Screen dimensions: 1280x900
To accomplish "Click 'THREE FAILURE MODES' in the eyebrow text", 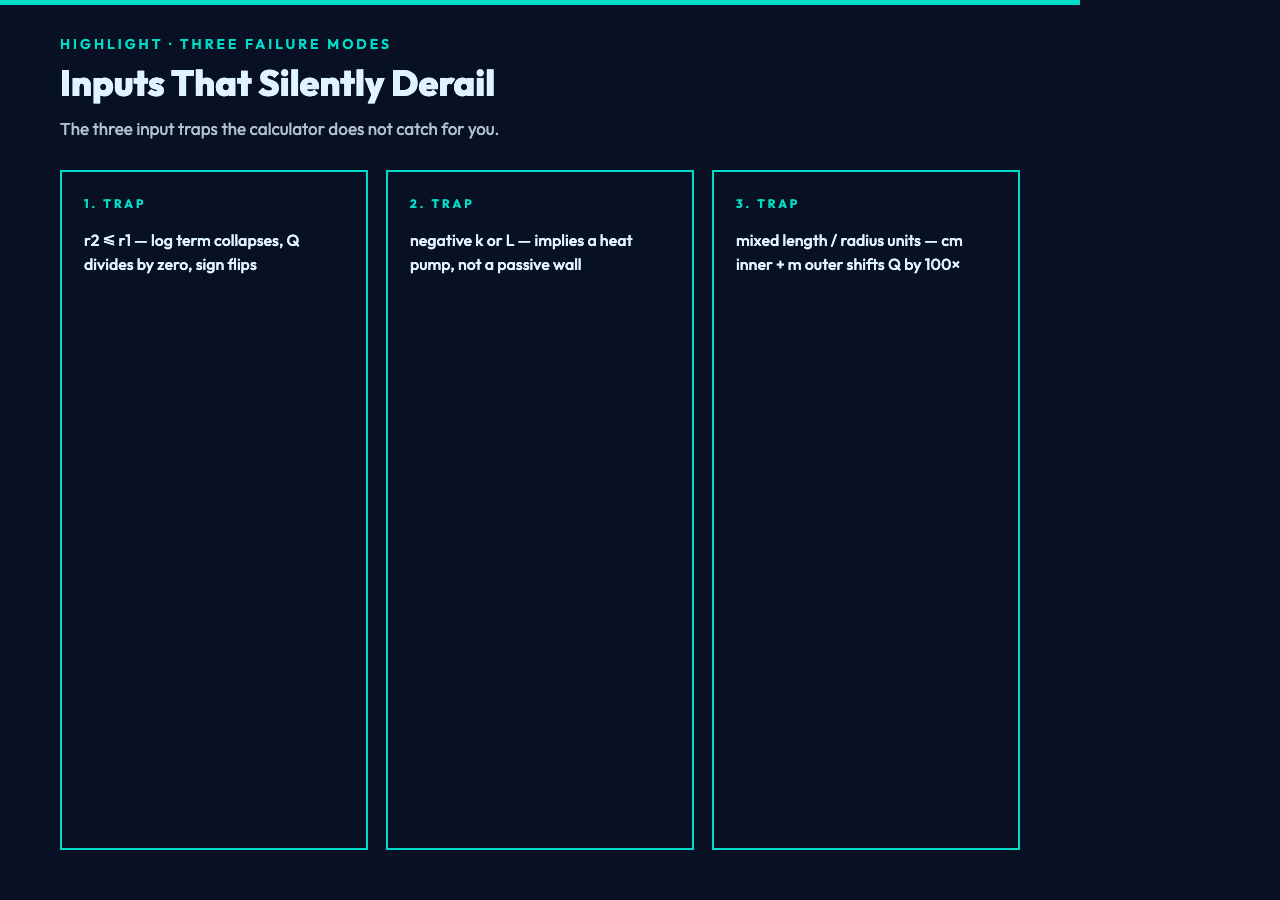I will click(x=286, y=44).
